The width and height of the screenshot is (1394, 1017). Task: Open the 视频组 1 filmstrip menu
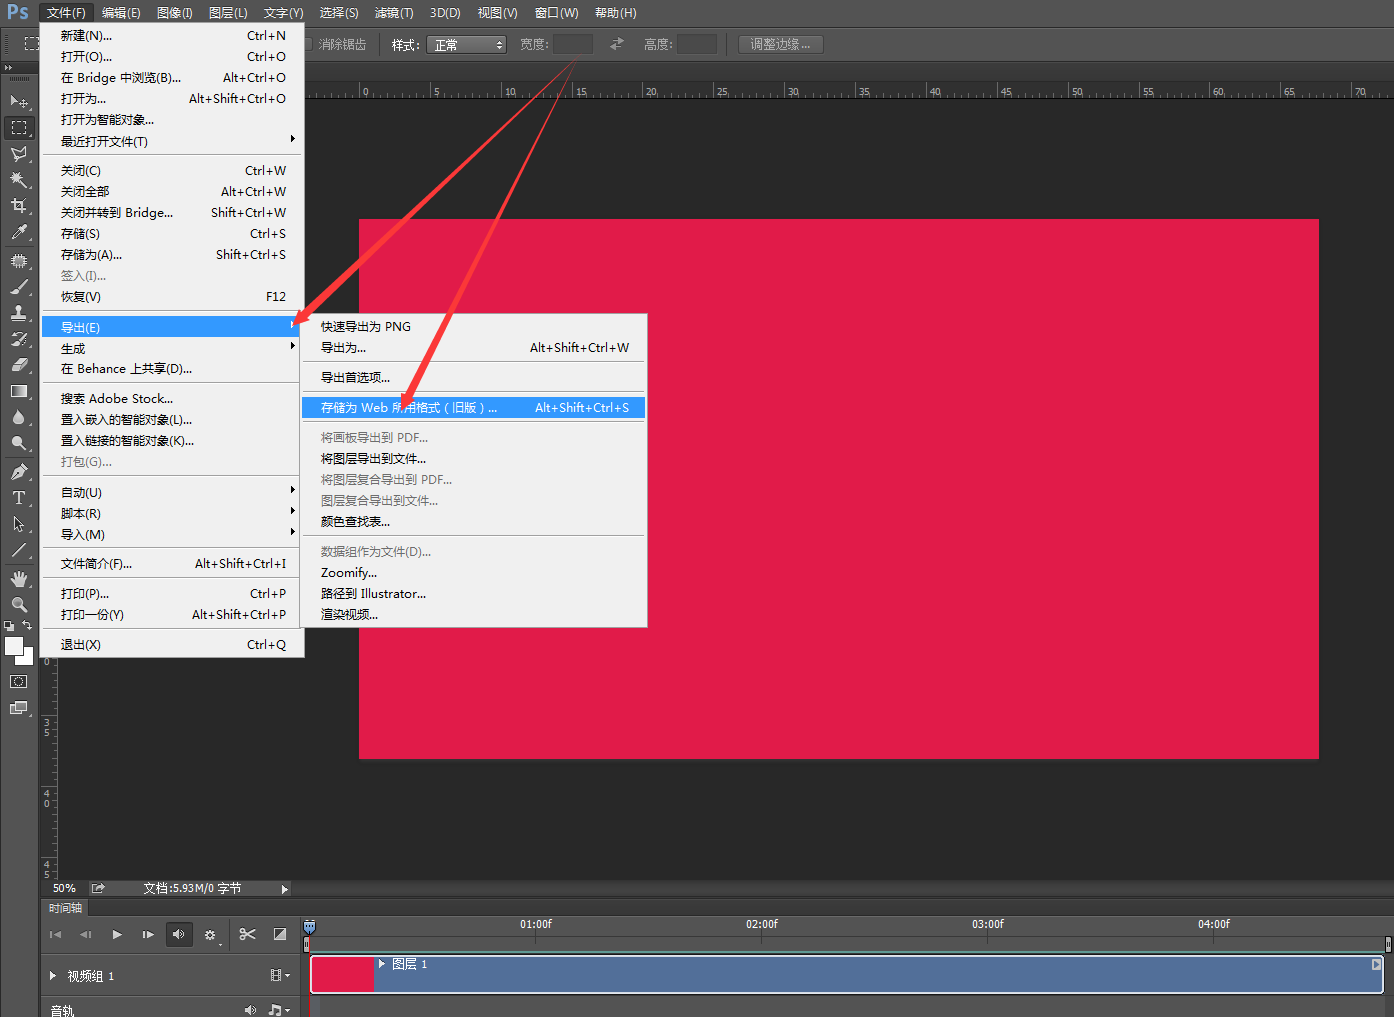pos(280,976)
